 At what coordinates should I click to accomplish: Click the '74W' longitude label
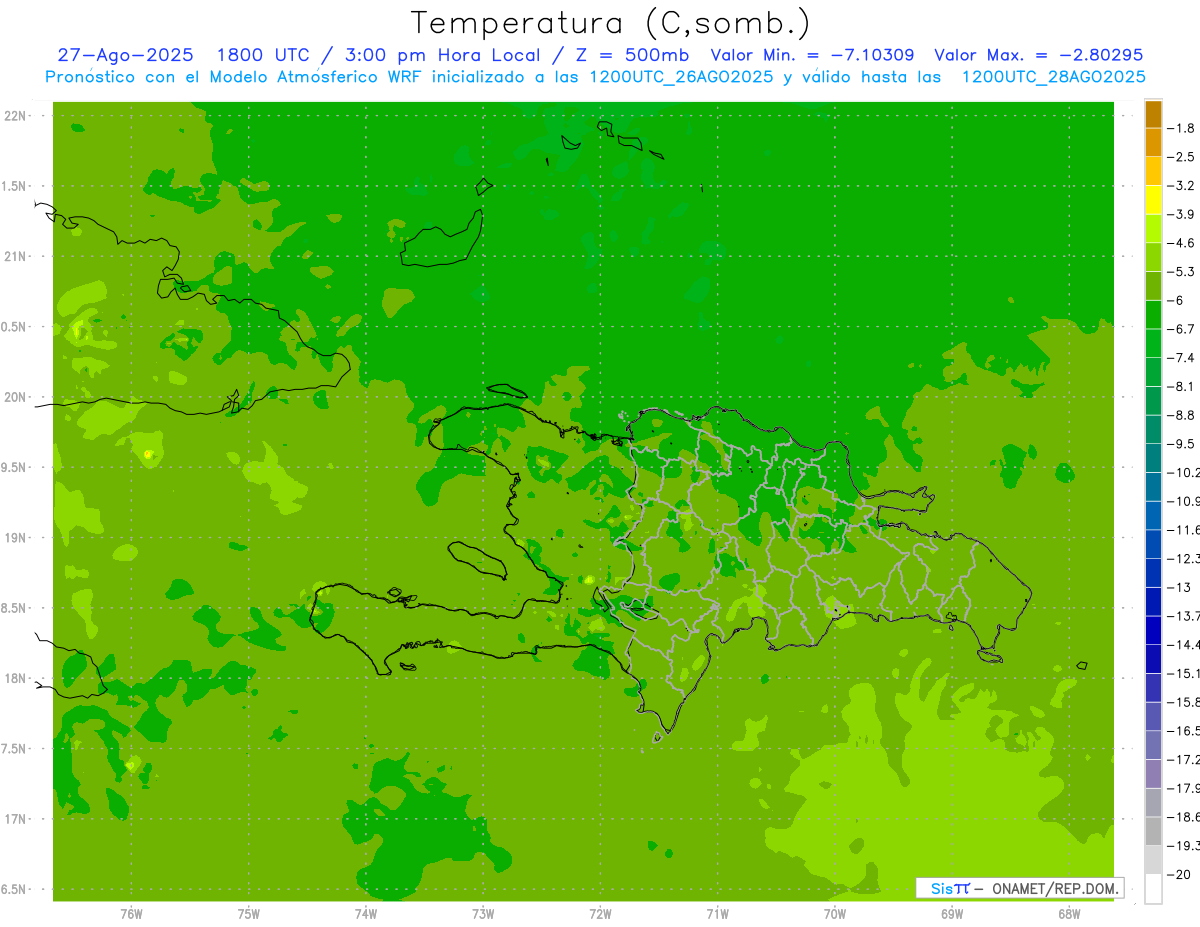pos(365,913)
